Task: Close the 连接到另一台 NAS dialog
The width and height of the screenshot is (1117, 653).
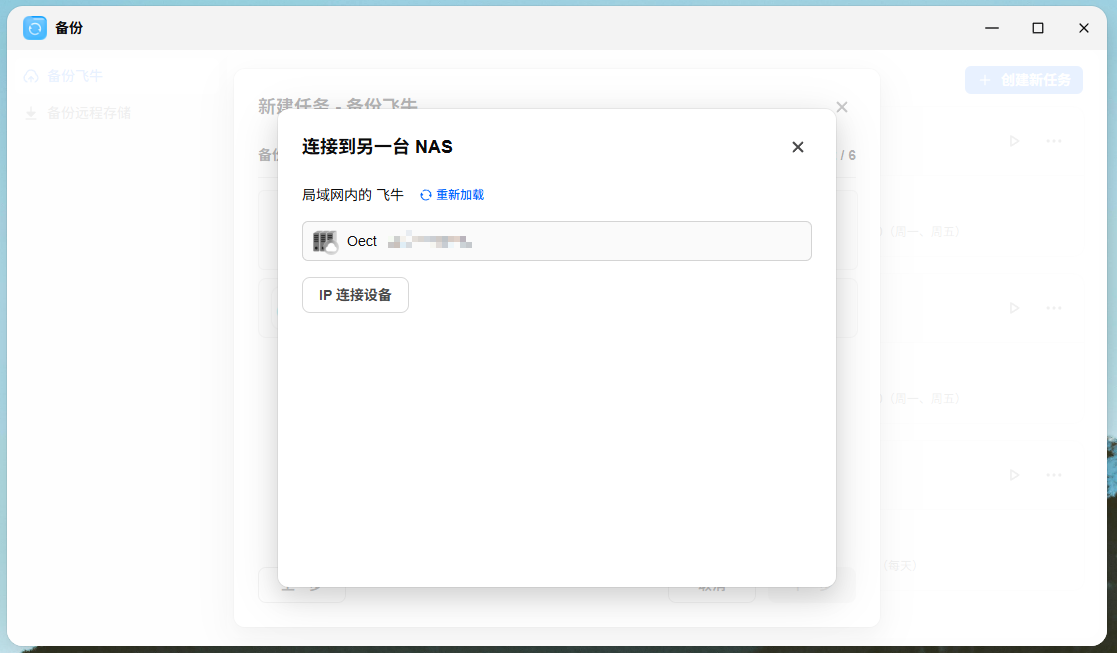Action: (798, 147)
